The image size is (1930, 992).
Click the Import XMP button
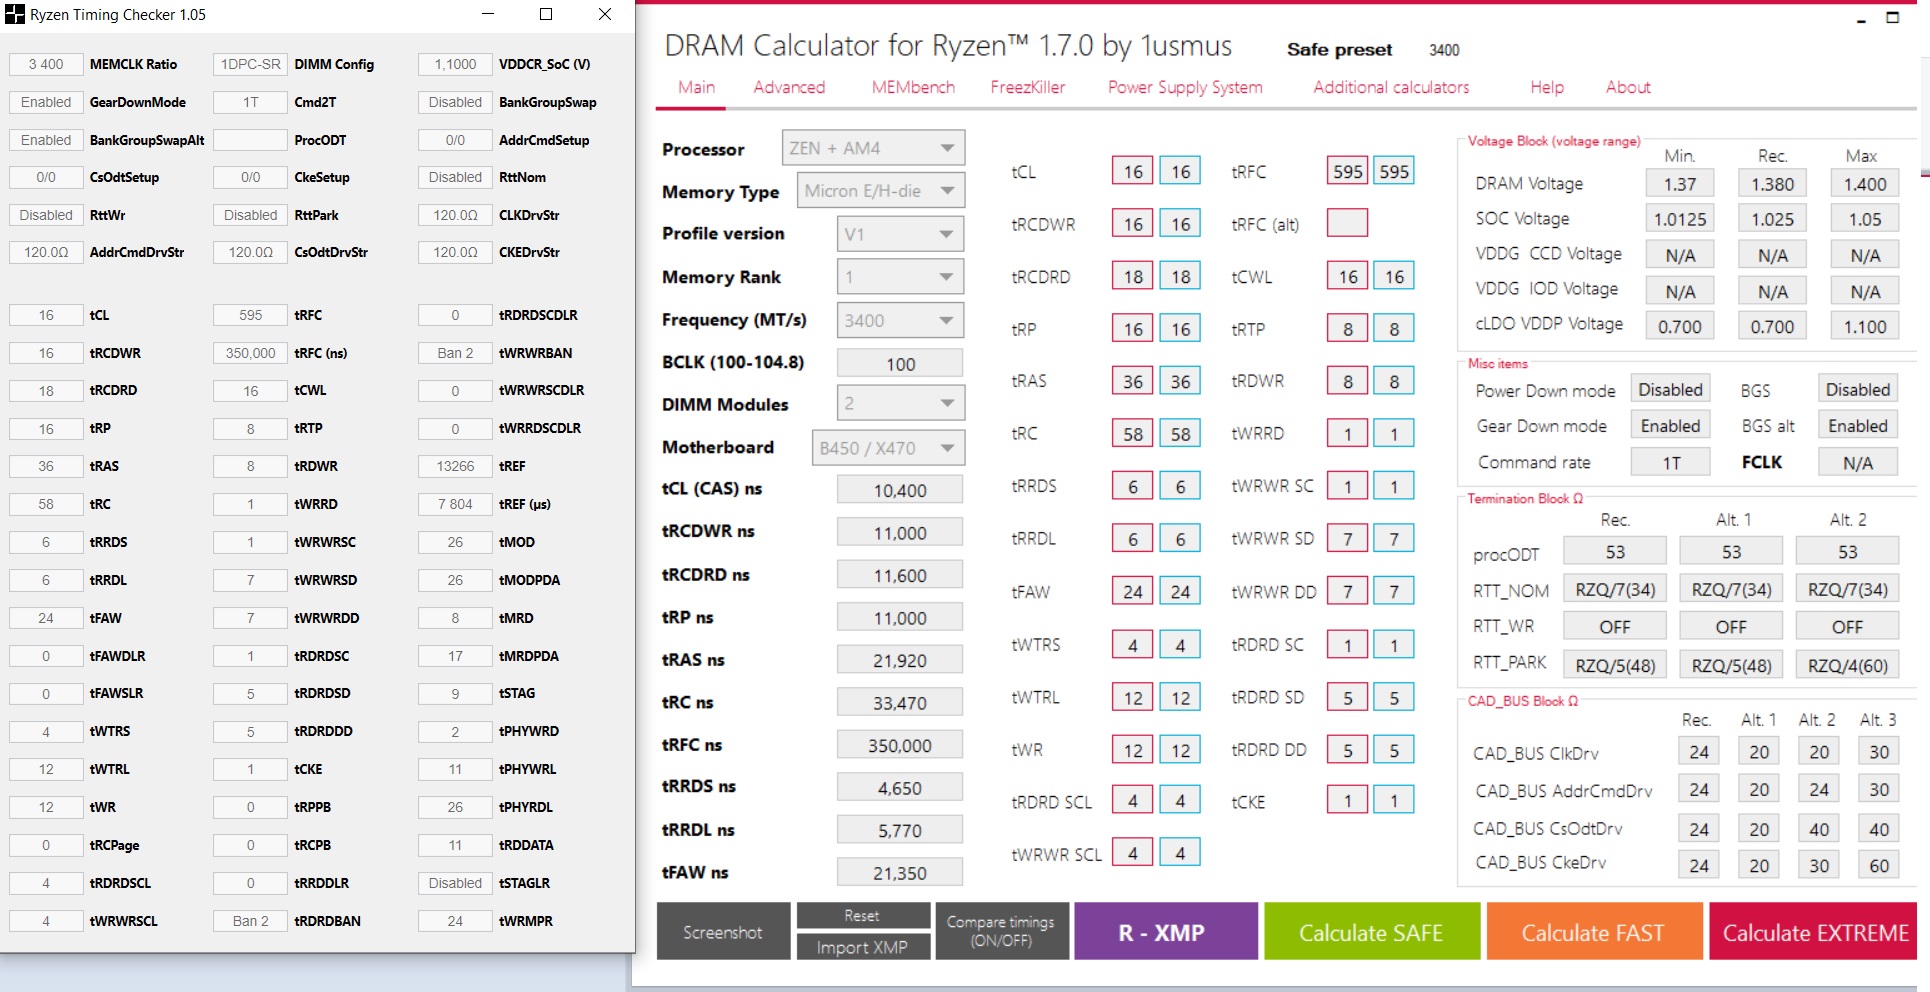click(862, 947)
